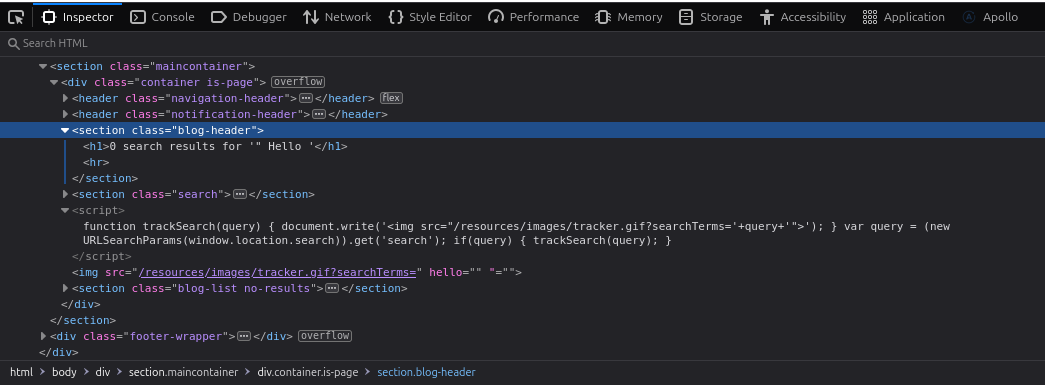Expand the navigation-header element
Screen dimensions: 1045x385
tap(65, 99)
